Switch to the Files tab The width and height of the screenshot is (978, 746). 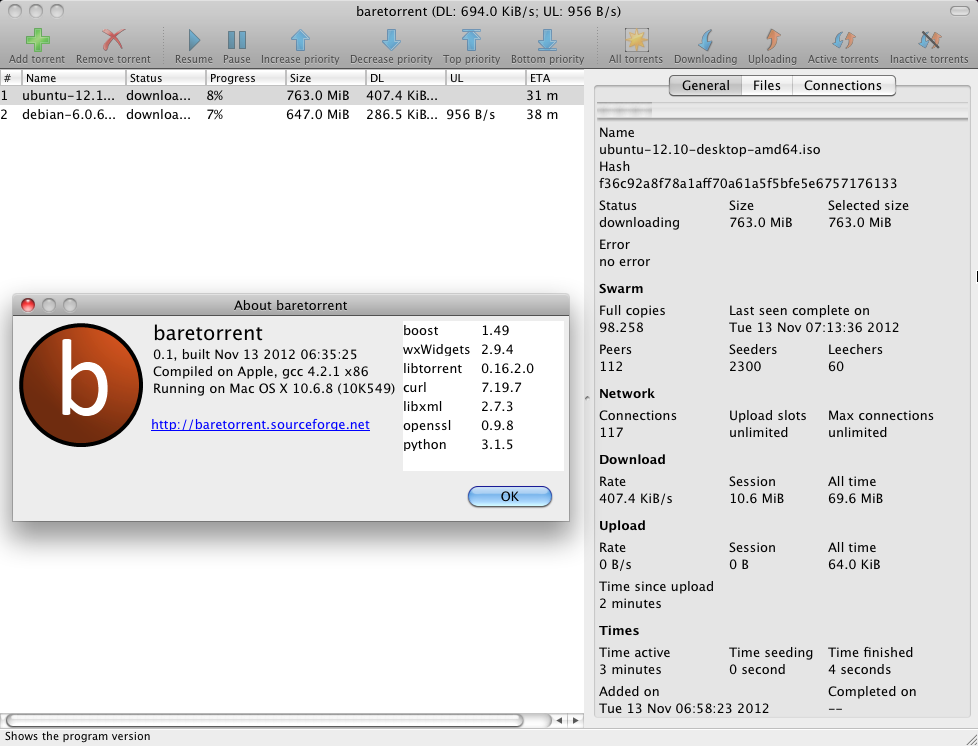click(x=766, y=85)
